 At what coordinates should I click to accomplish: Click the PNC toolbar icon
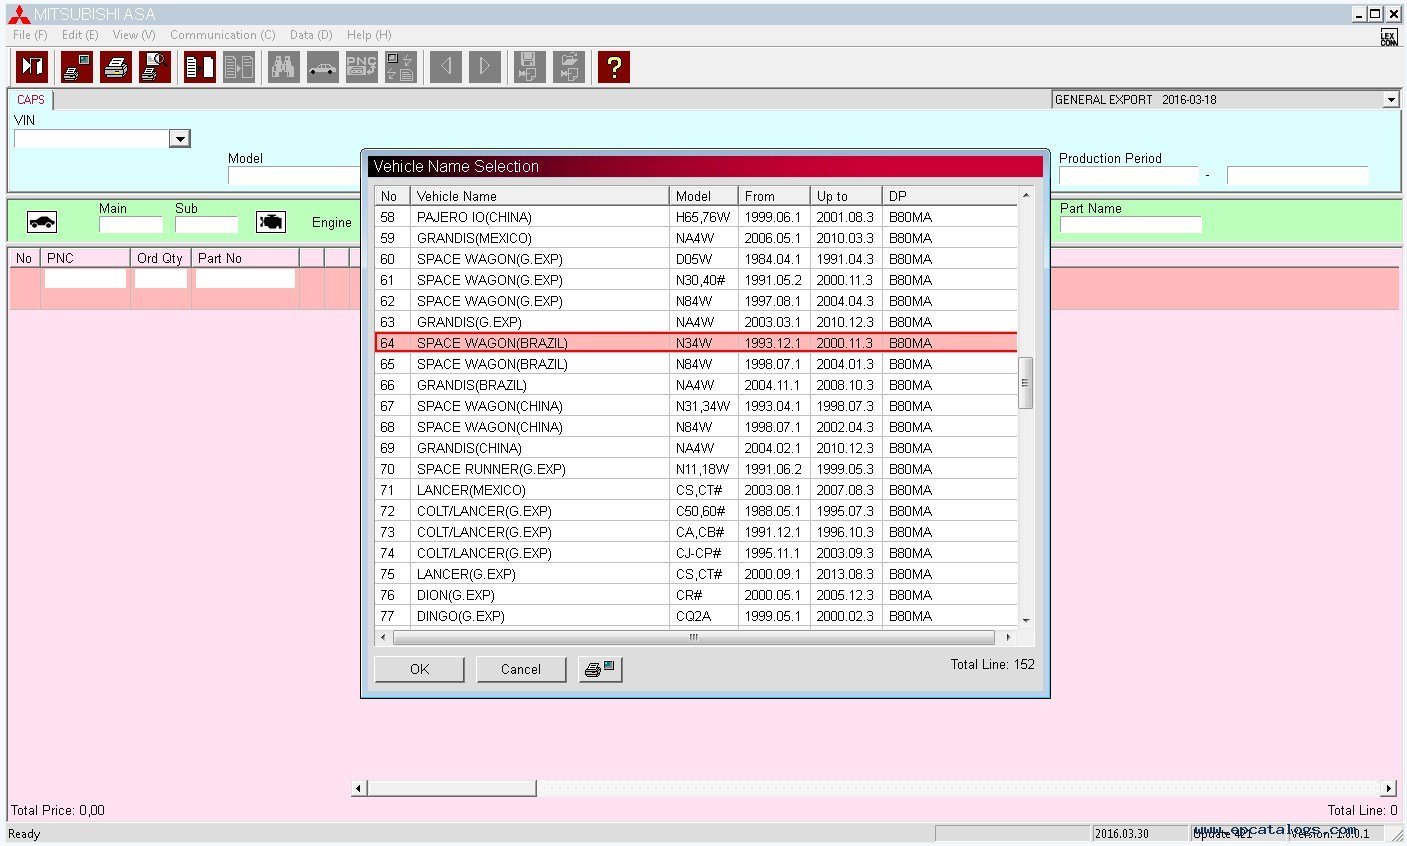click(361, 67)
